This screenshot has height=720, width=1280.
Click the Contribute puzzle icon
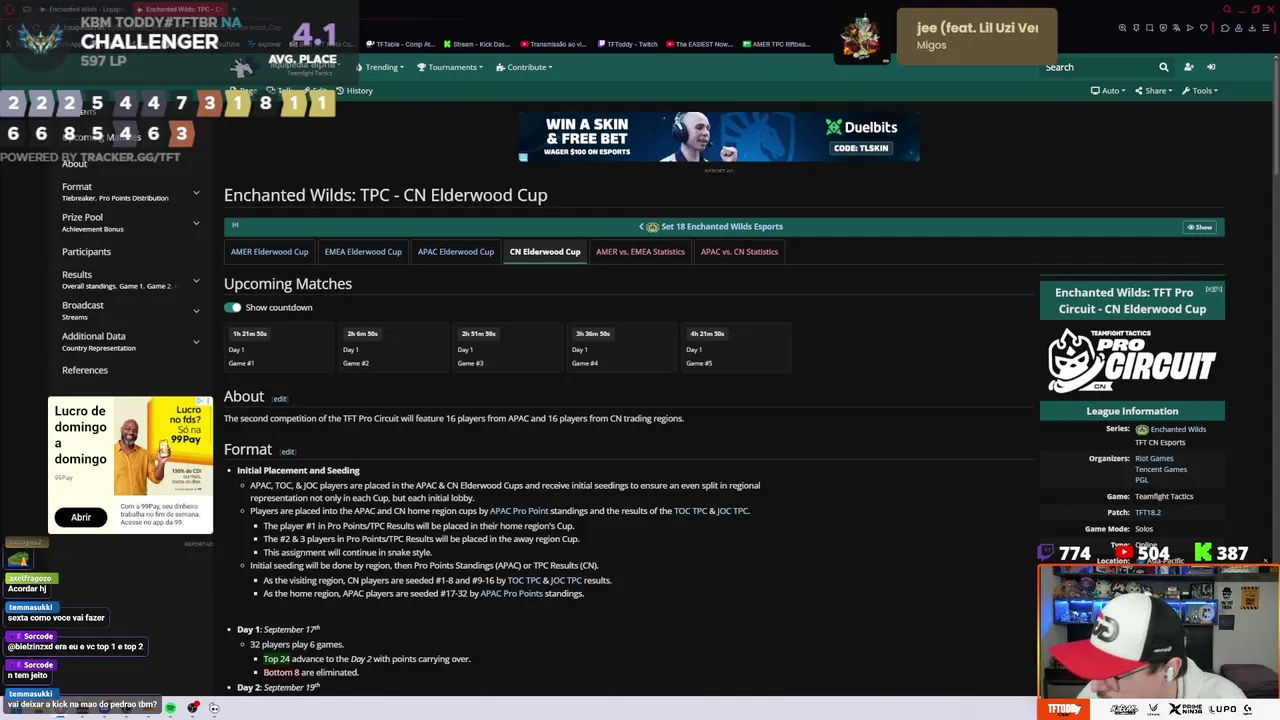501,67
